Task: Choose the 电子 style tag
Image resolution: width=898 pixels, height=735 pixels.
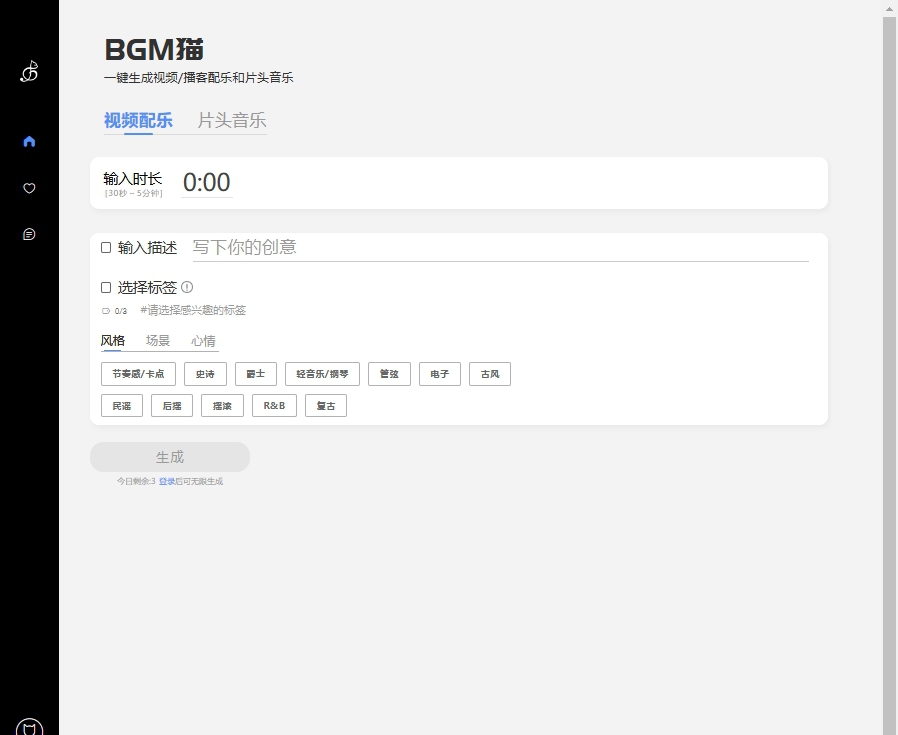Action: tap(440, 374)
